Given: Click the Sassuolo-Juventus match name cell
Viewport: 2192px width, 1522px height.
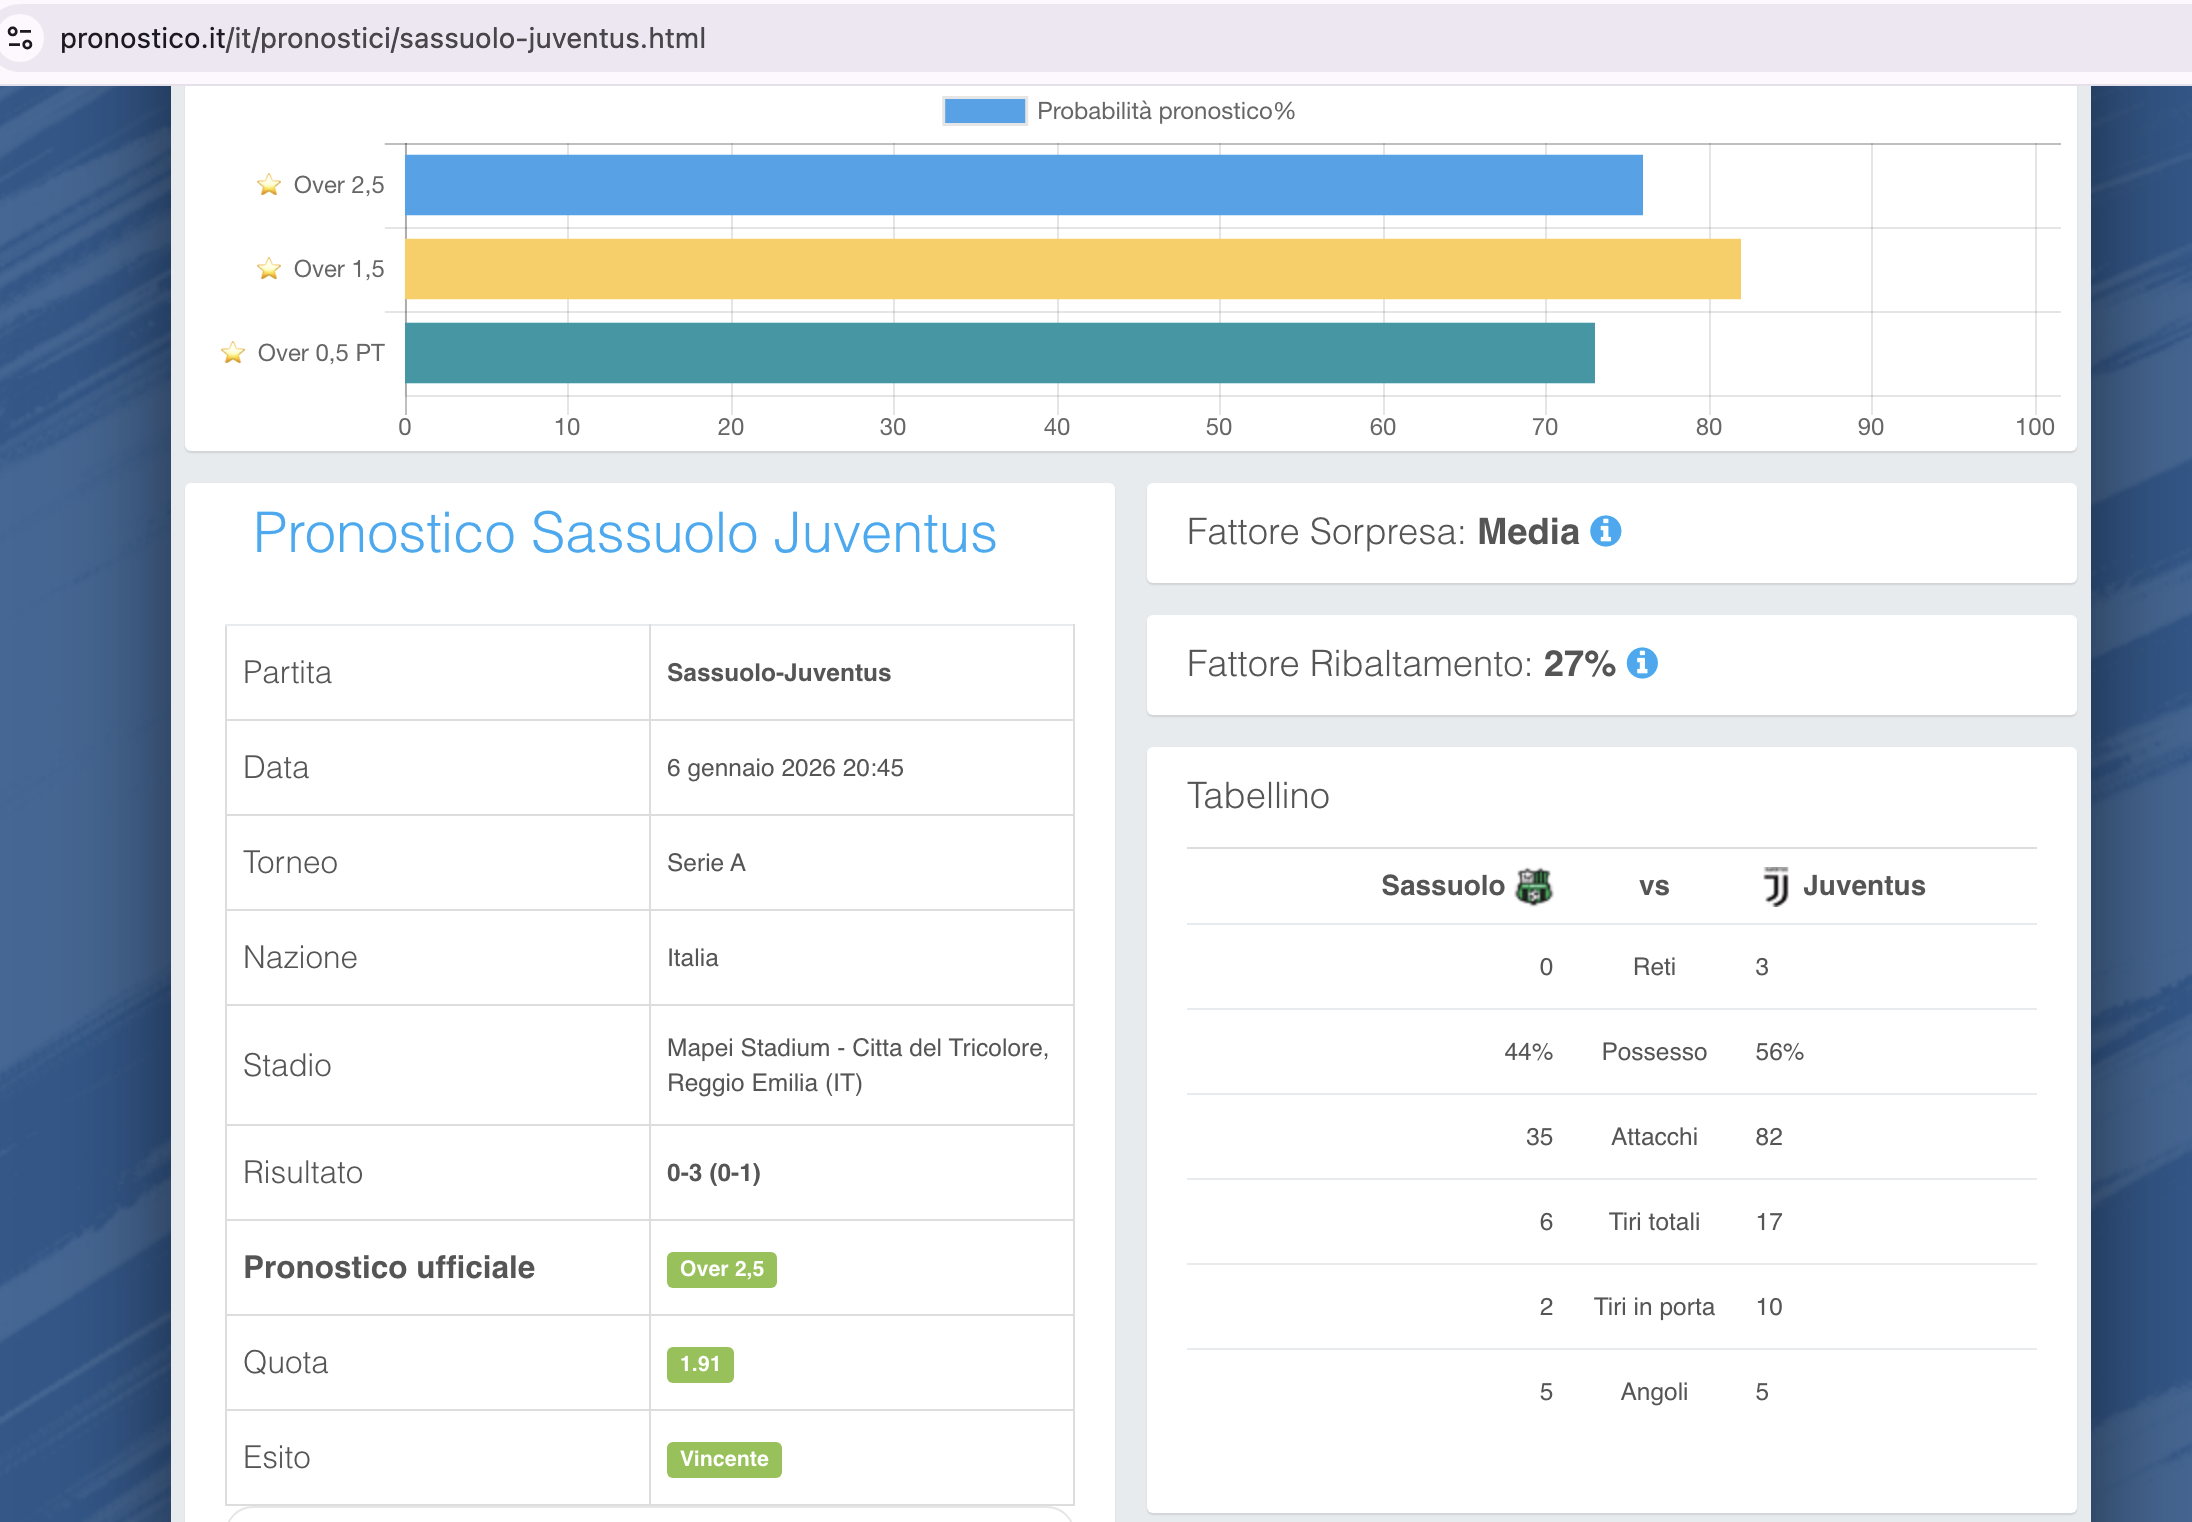Looking at the screenshot, I should point(778,673).
